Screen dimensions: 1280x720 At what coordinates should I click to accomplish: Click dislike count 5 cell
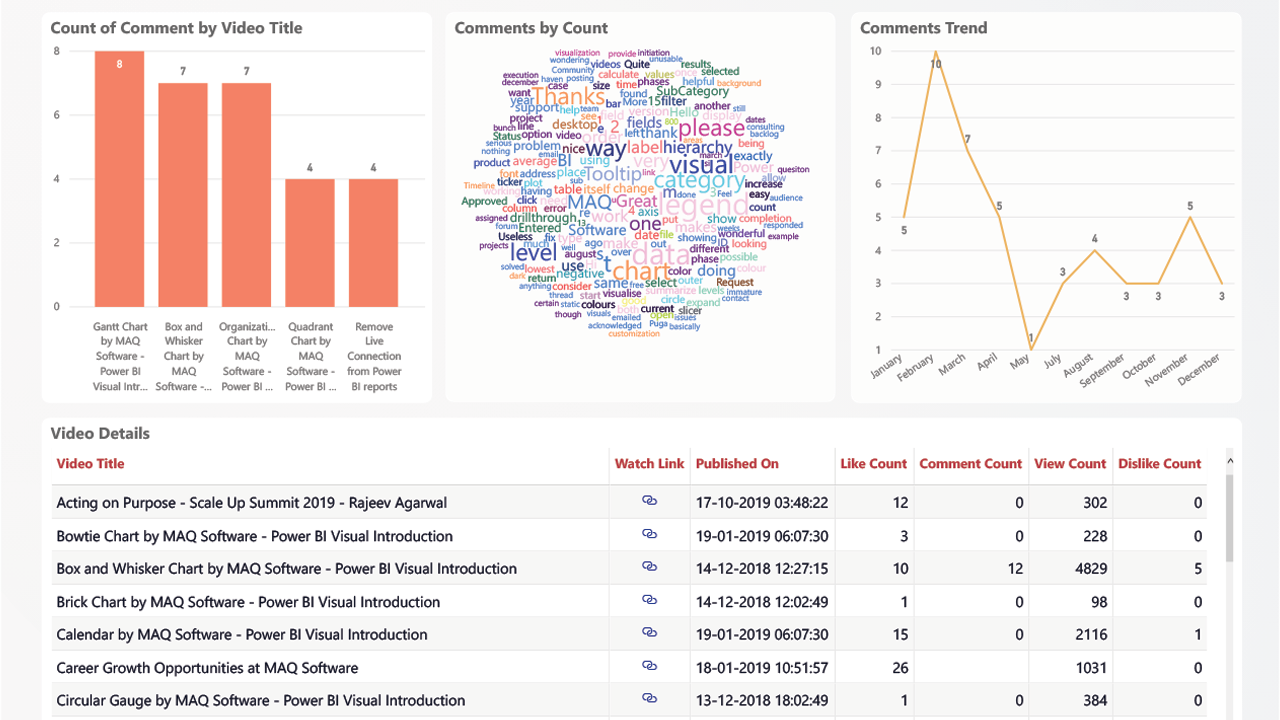pyautogui.click(x=1198, y=569)
